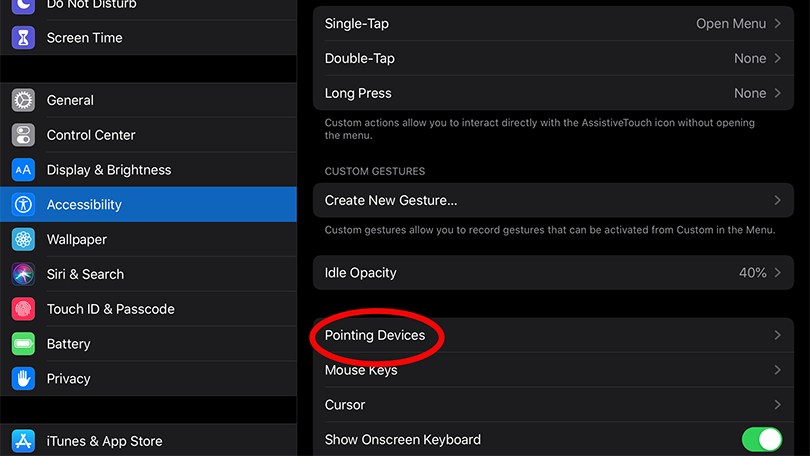Tap the Privacy hand icon
Viewport: 810px width, 456px height.
click(23, 379)
